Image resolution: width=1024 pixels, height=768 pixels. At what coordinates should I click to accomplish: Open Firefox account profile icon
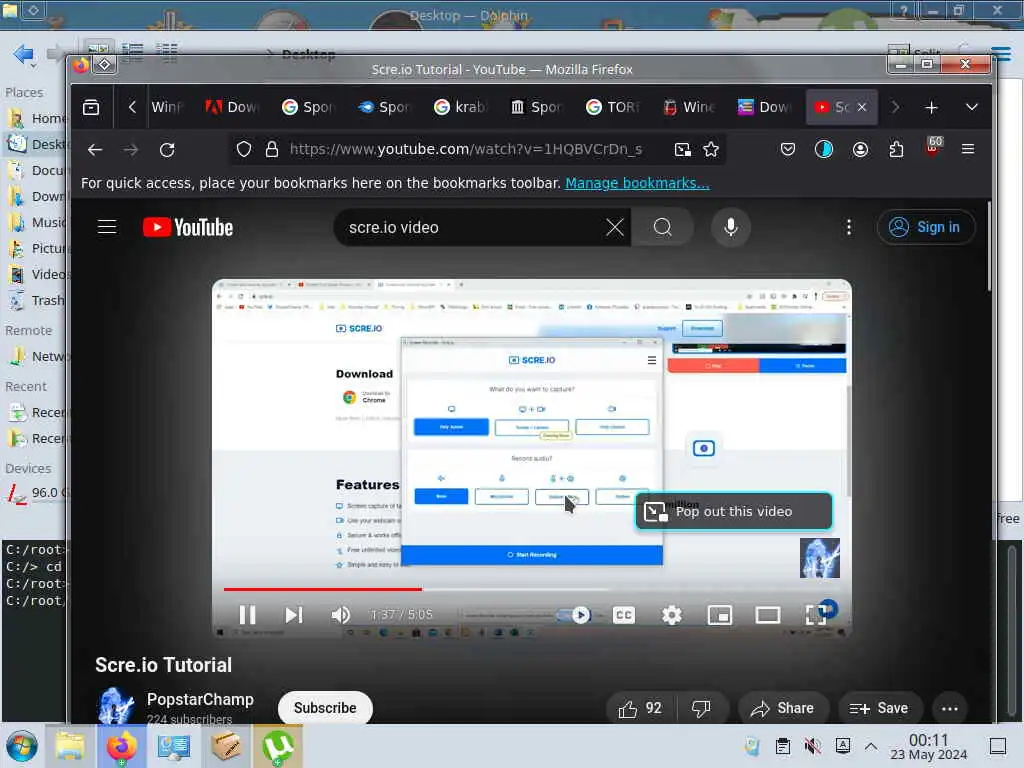click(860, 150)
